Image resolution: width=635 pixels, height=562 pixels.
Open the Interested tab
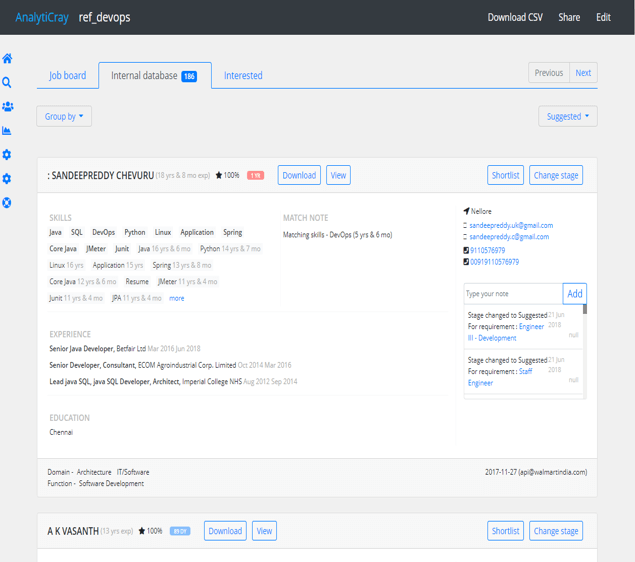pos(243,75)
